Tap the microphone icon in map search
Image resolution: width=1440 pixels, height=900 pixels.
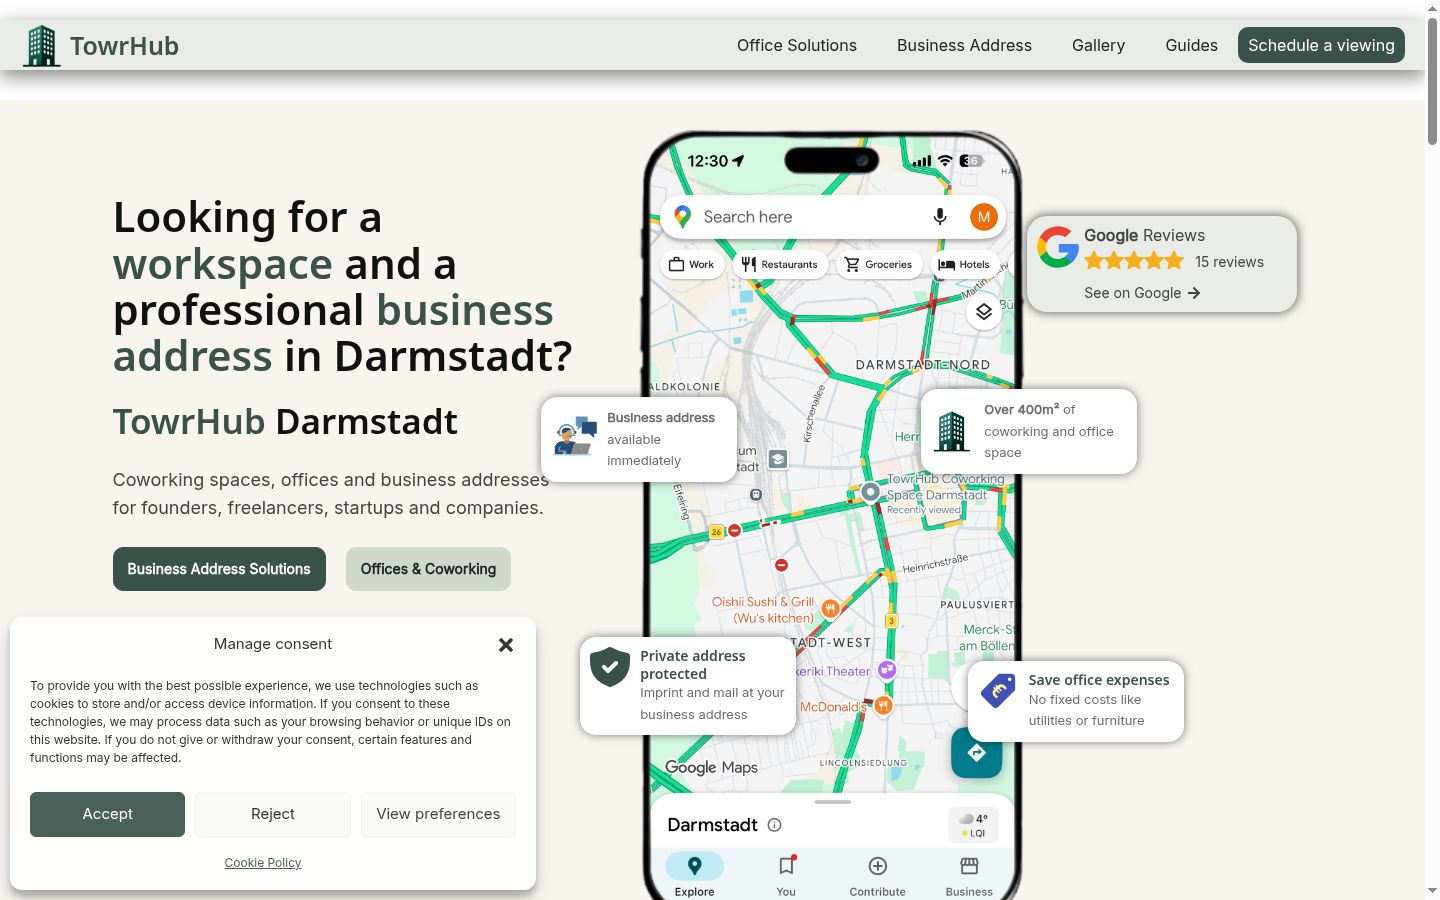pyautogui.click(x=940, y=217)
